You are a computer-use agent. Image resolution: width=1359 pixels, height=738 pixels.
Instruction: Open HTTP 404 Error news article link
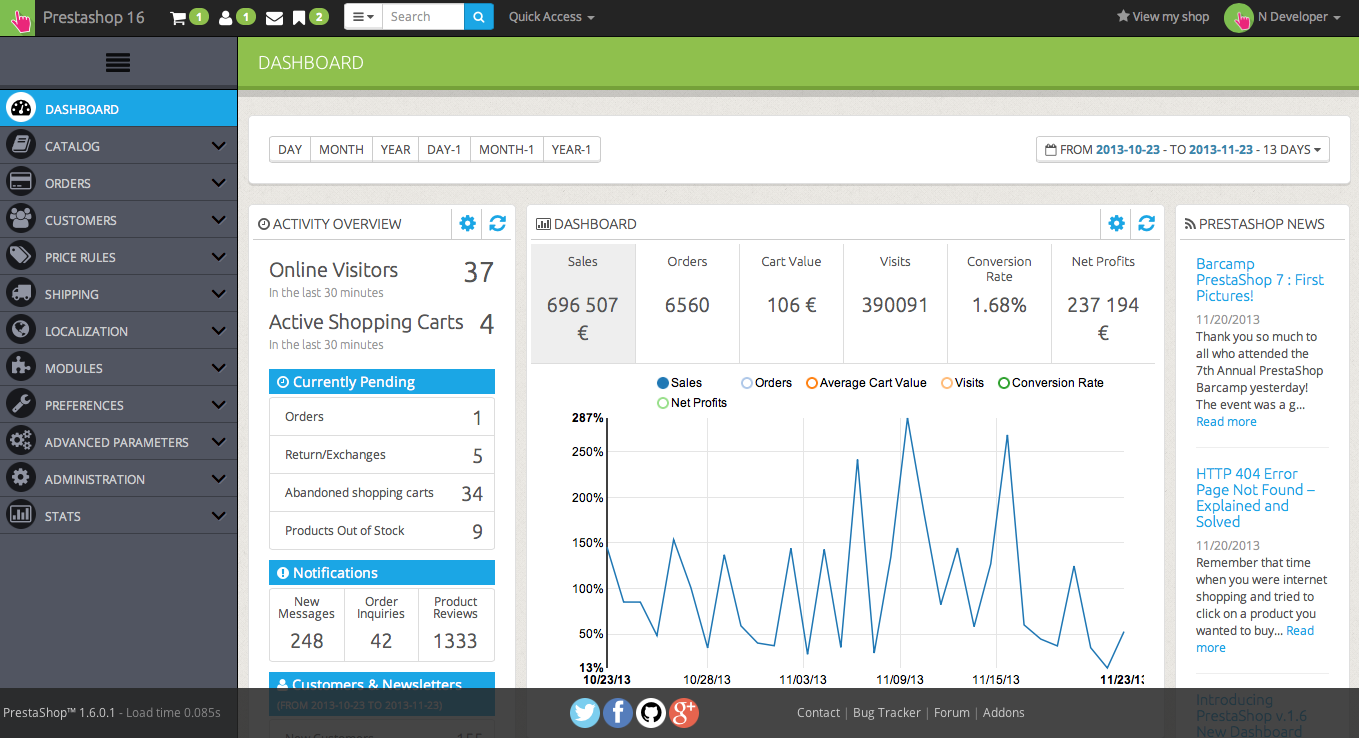[x=1255, y=498]
